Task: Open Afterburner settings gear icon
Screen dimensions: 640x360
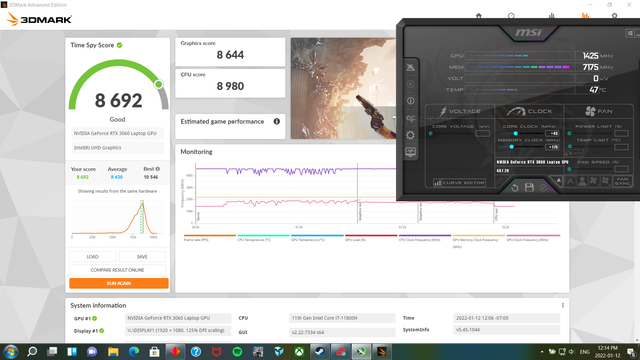Action: pos(411,135)
